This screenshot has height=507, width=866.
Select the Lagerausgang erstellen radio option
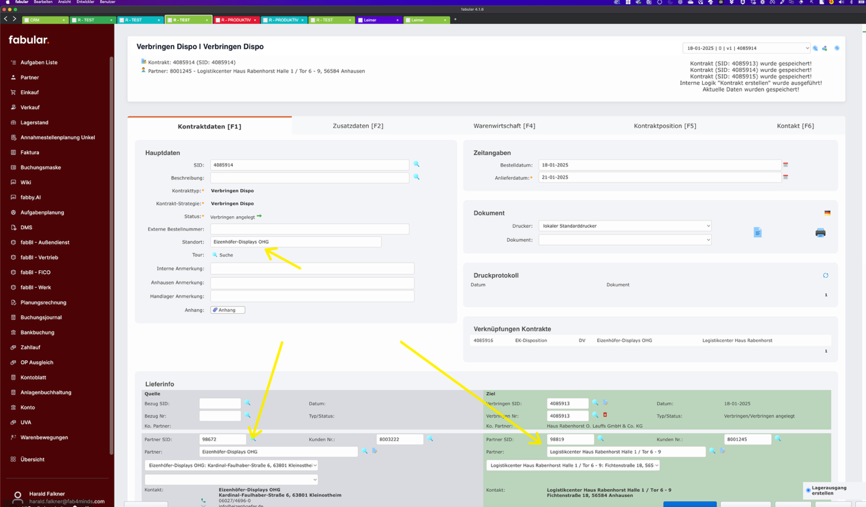808,490
